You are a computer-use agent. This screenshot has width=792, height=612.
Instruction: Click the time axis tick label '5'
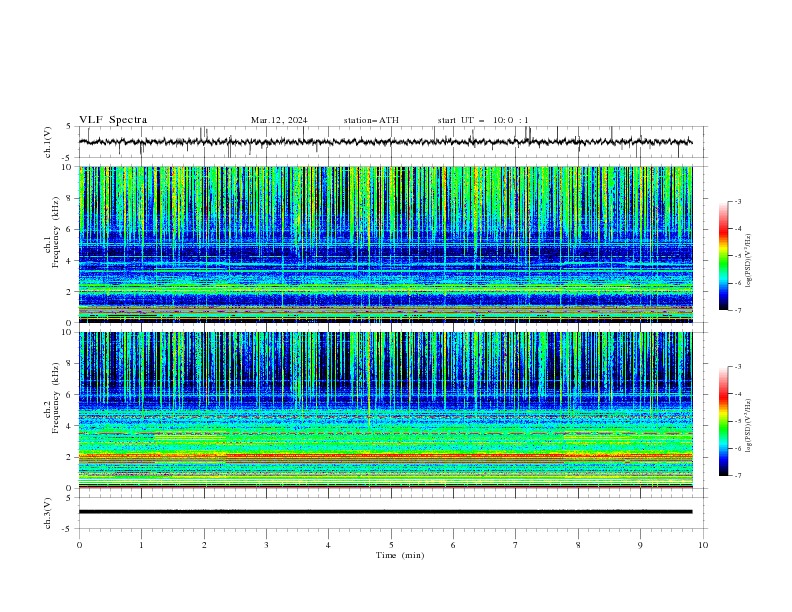(391, 545)
